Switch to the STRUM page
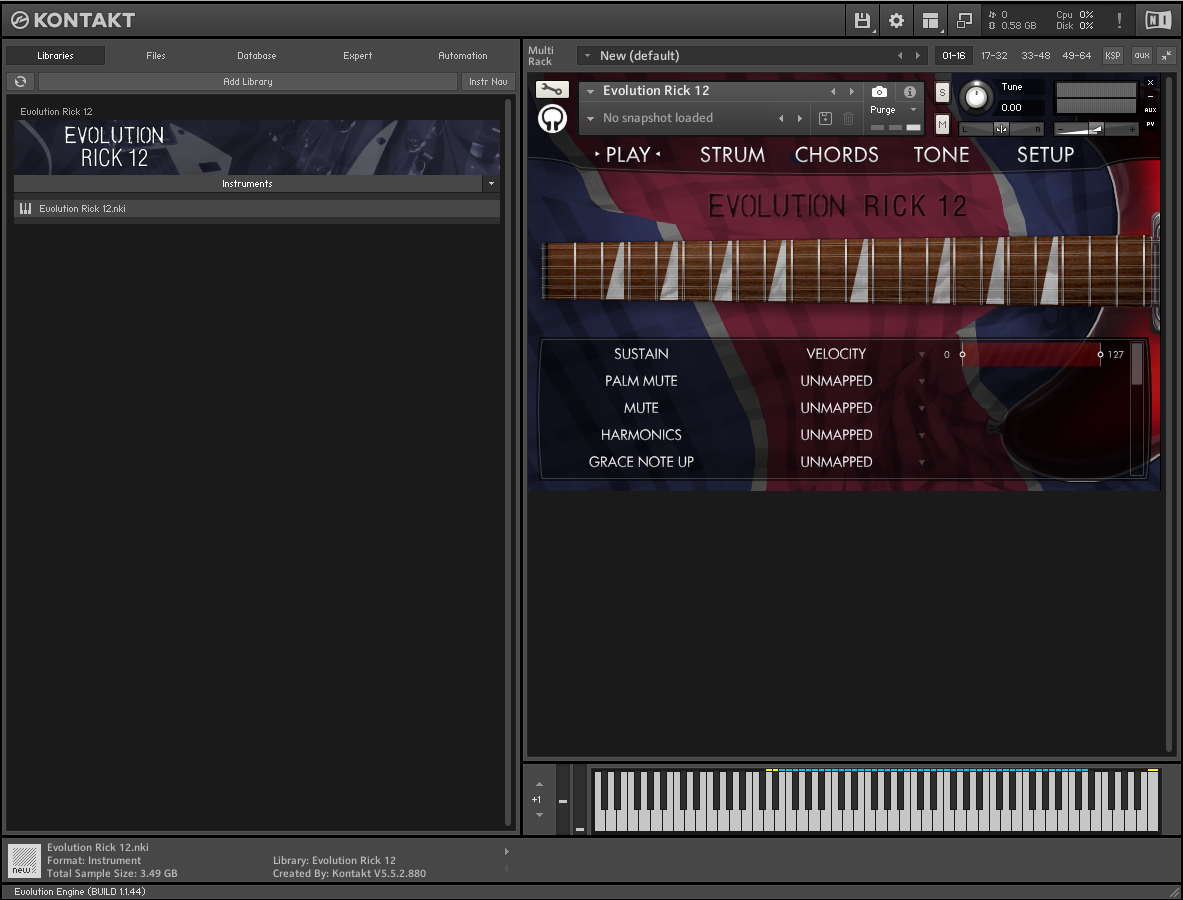1183x900 pixels. coord(732,155)
